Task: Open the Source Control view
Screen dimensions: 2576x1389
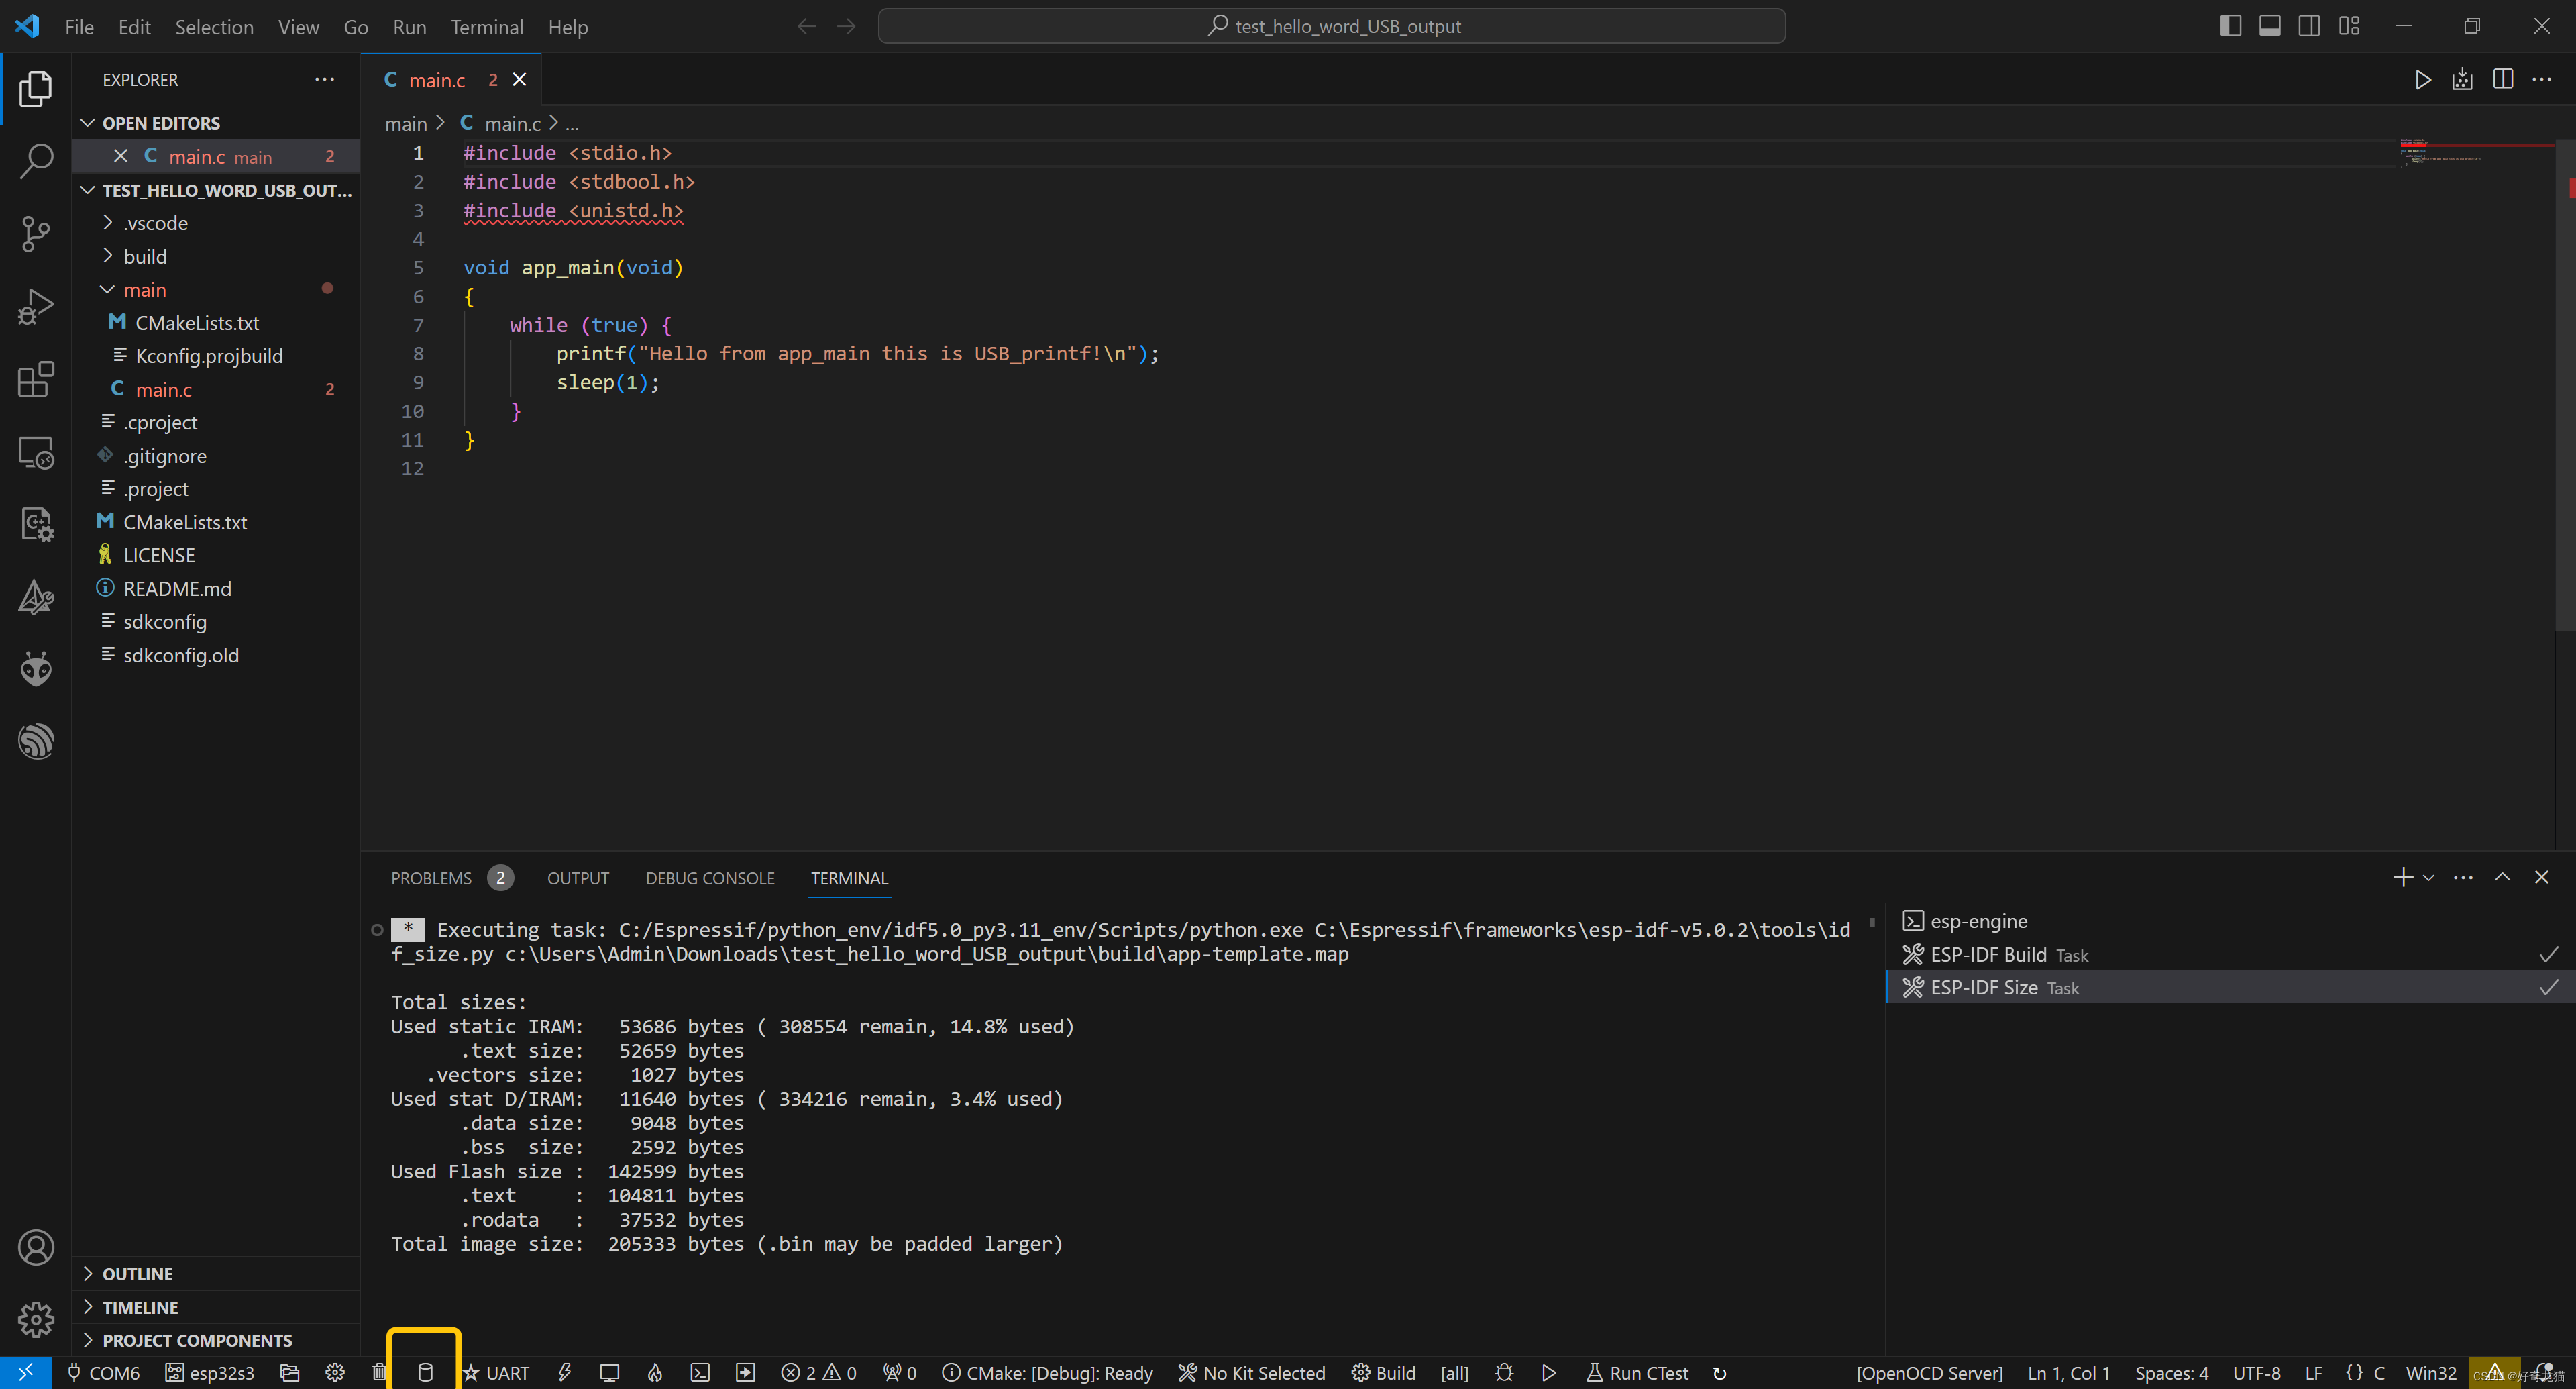Action: coord(36,234)
